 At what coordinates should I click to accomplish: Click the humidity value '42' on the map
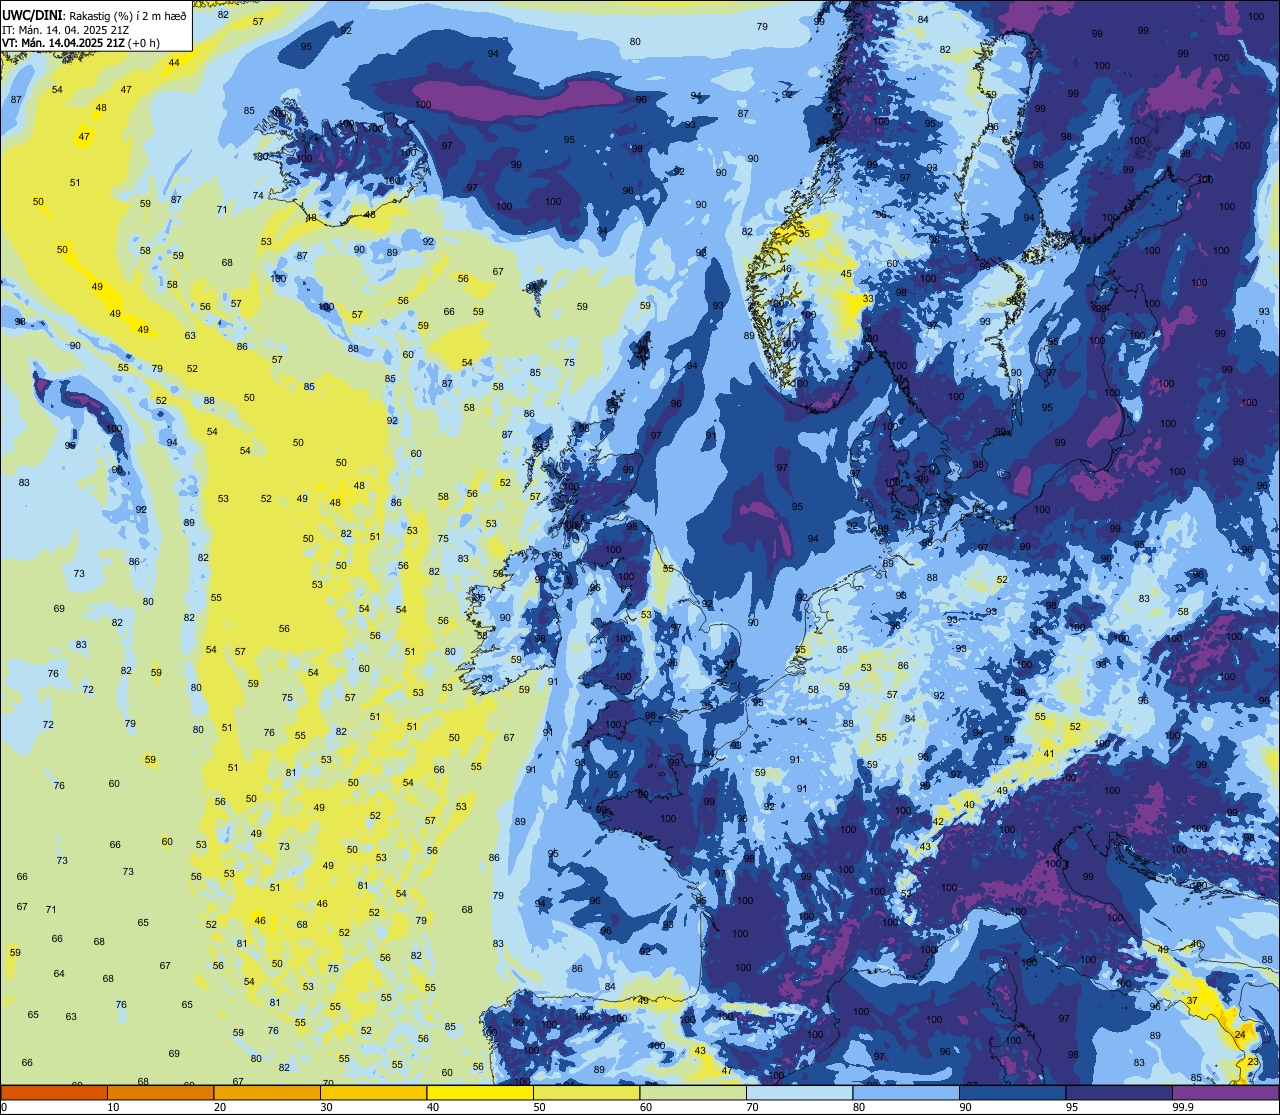(938, 821)
